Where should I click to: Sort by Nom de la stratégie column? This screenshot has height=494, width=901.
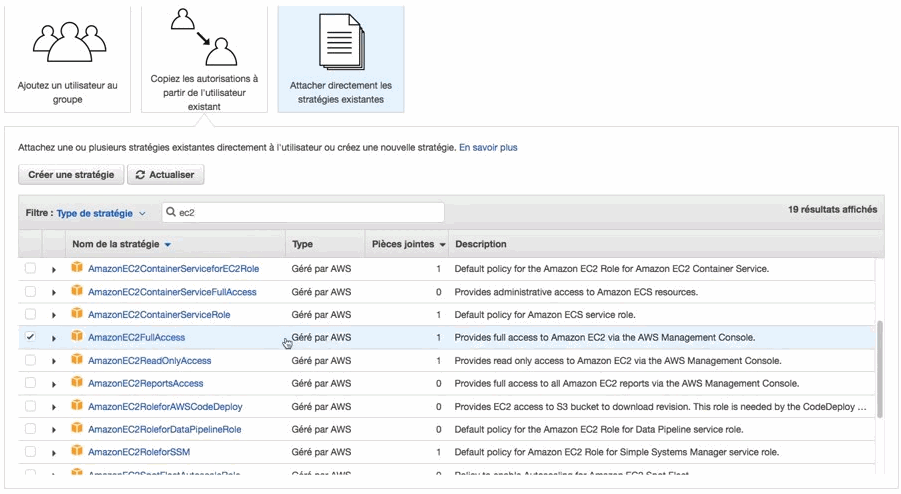[x=121, y=244]
